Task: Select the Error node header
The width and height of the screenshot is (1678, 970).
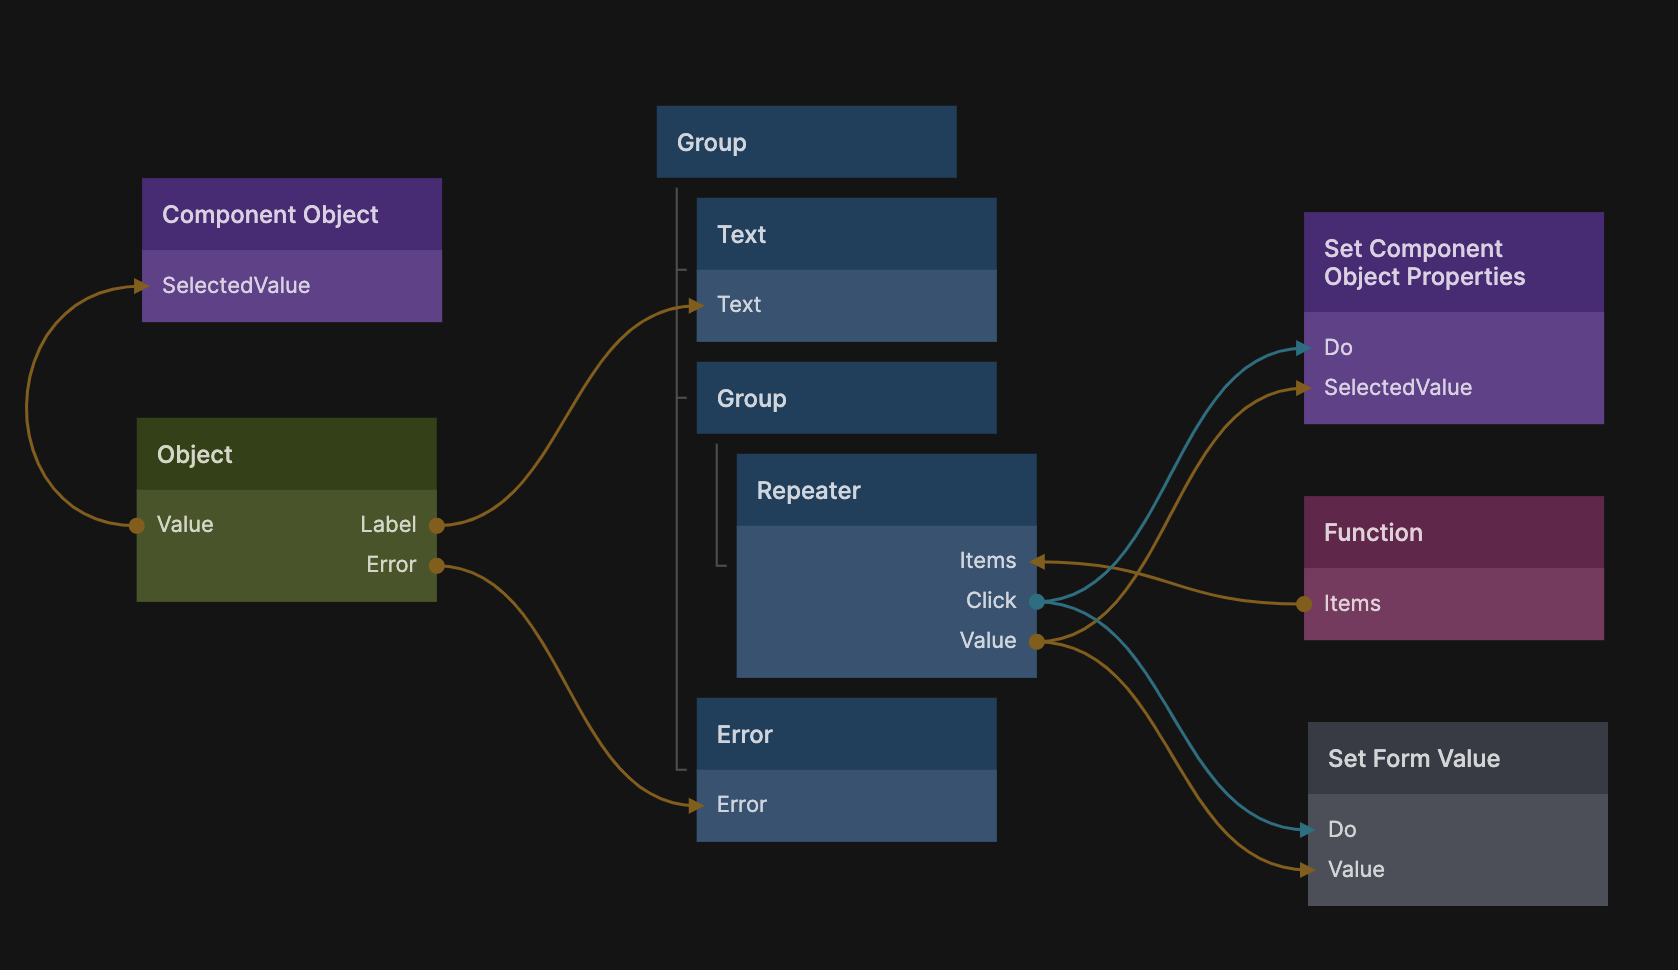Action: click(x=845, y=734)
